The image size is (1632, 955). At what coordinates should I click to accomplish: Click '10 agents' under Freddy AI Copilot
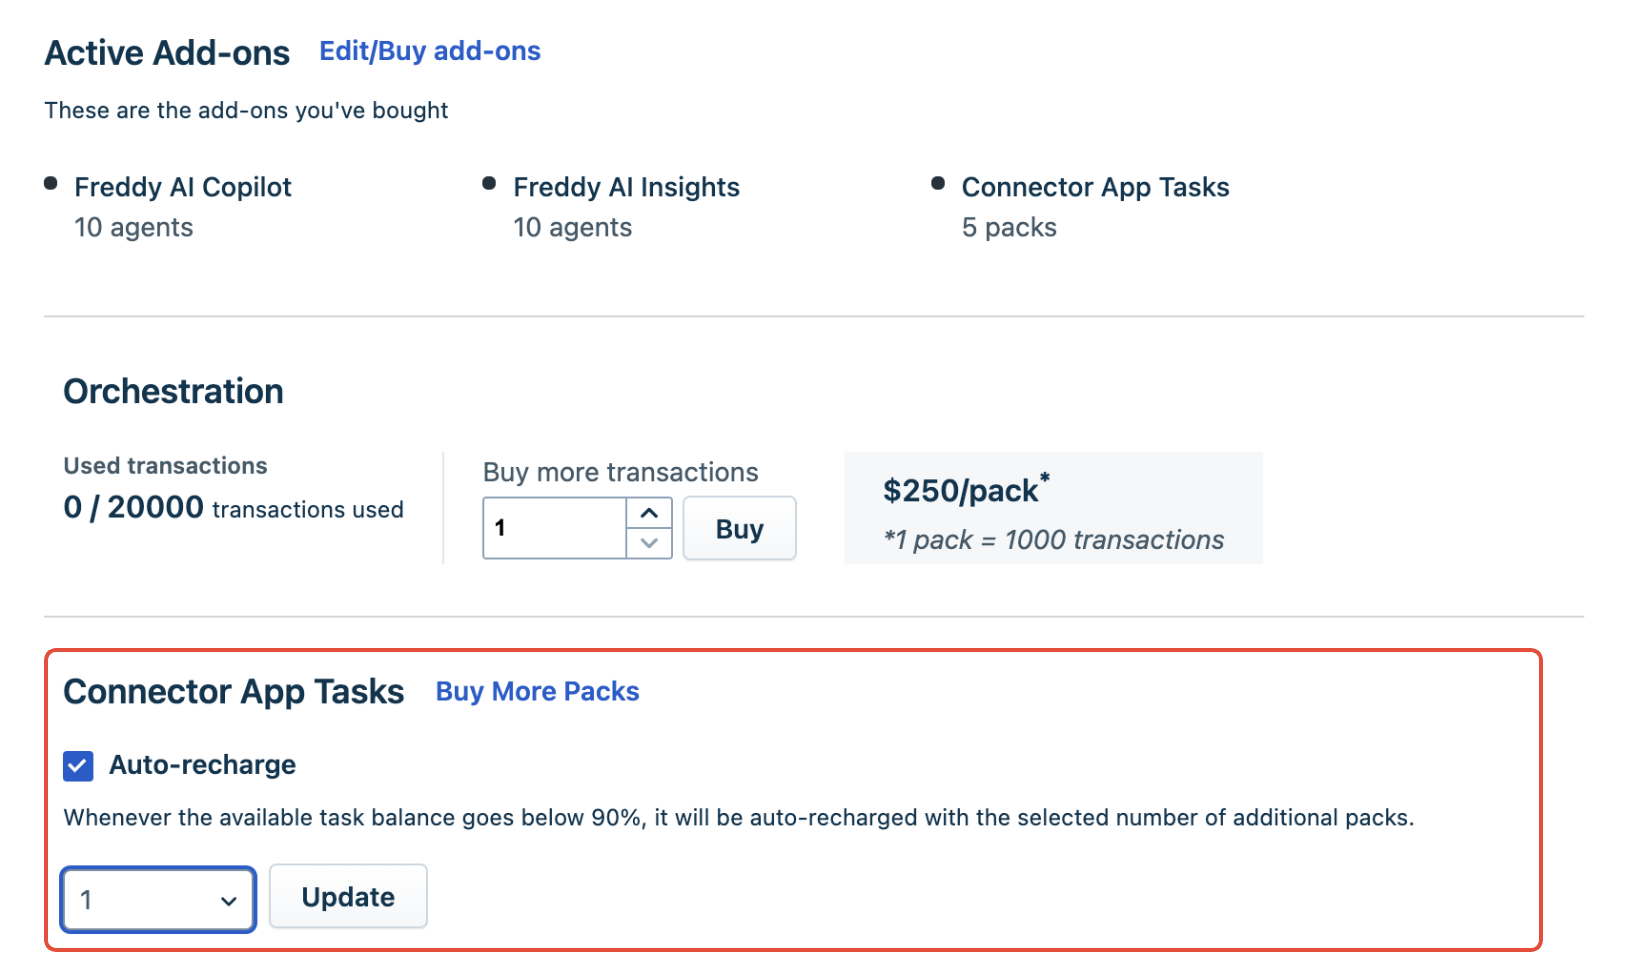click(133, 227)
